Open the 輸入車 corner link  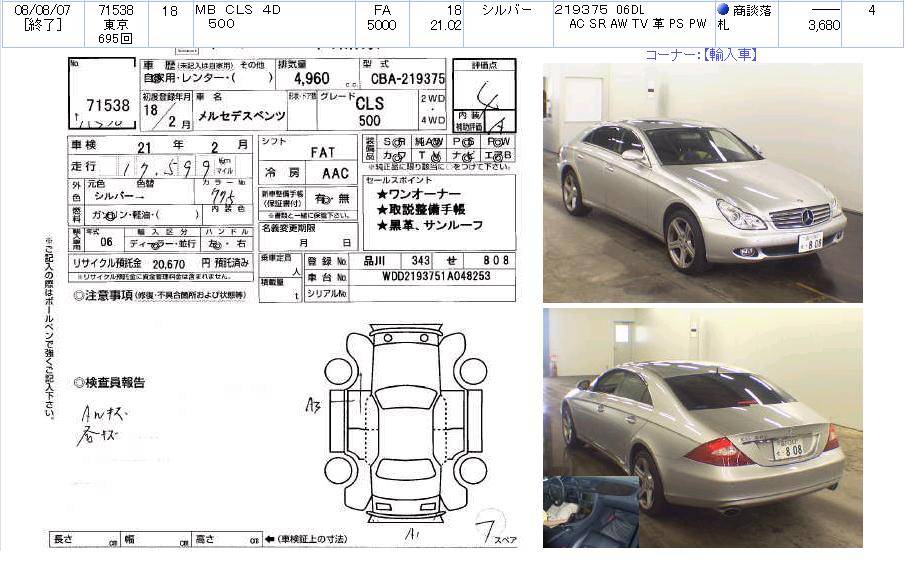(x=731, y=55)
